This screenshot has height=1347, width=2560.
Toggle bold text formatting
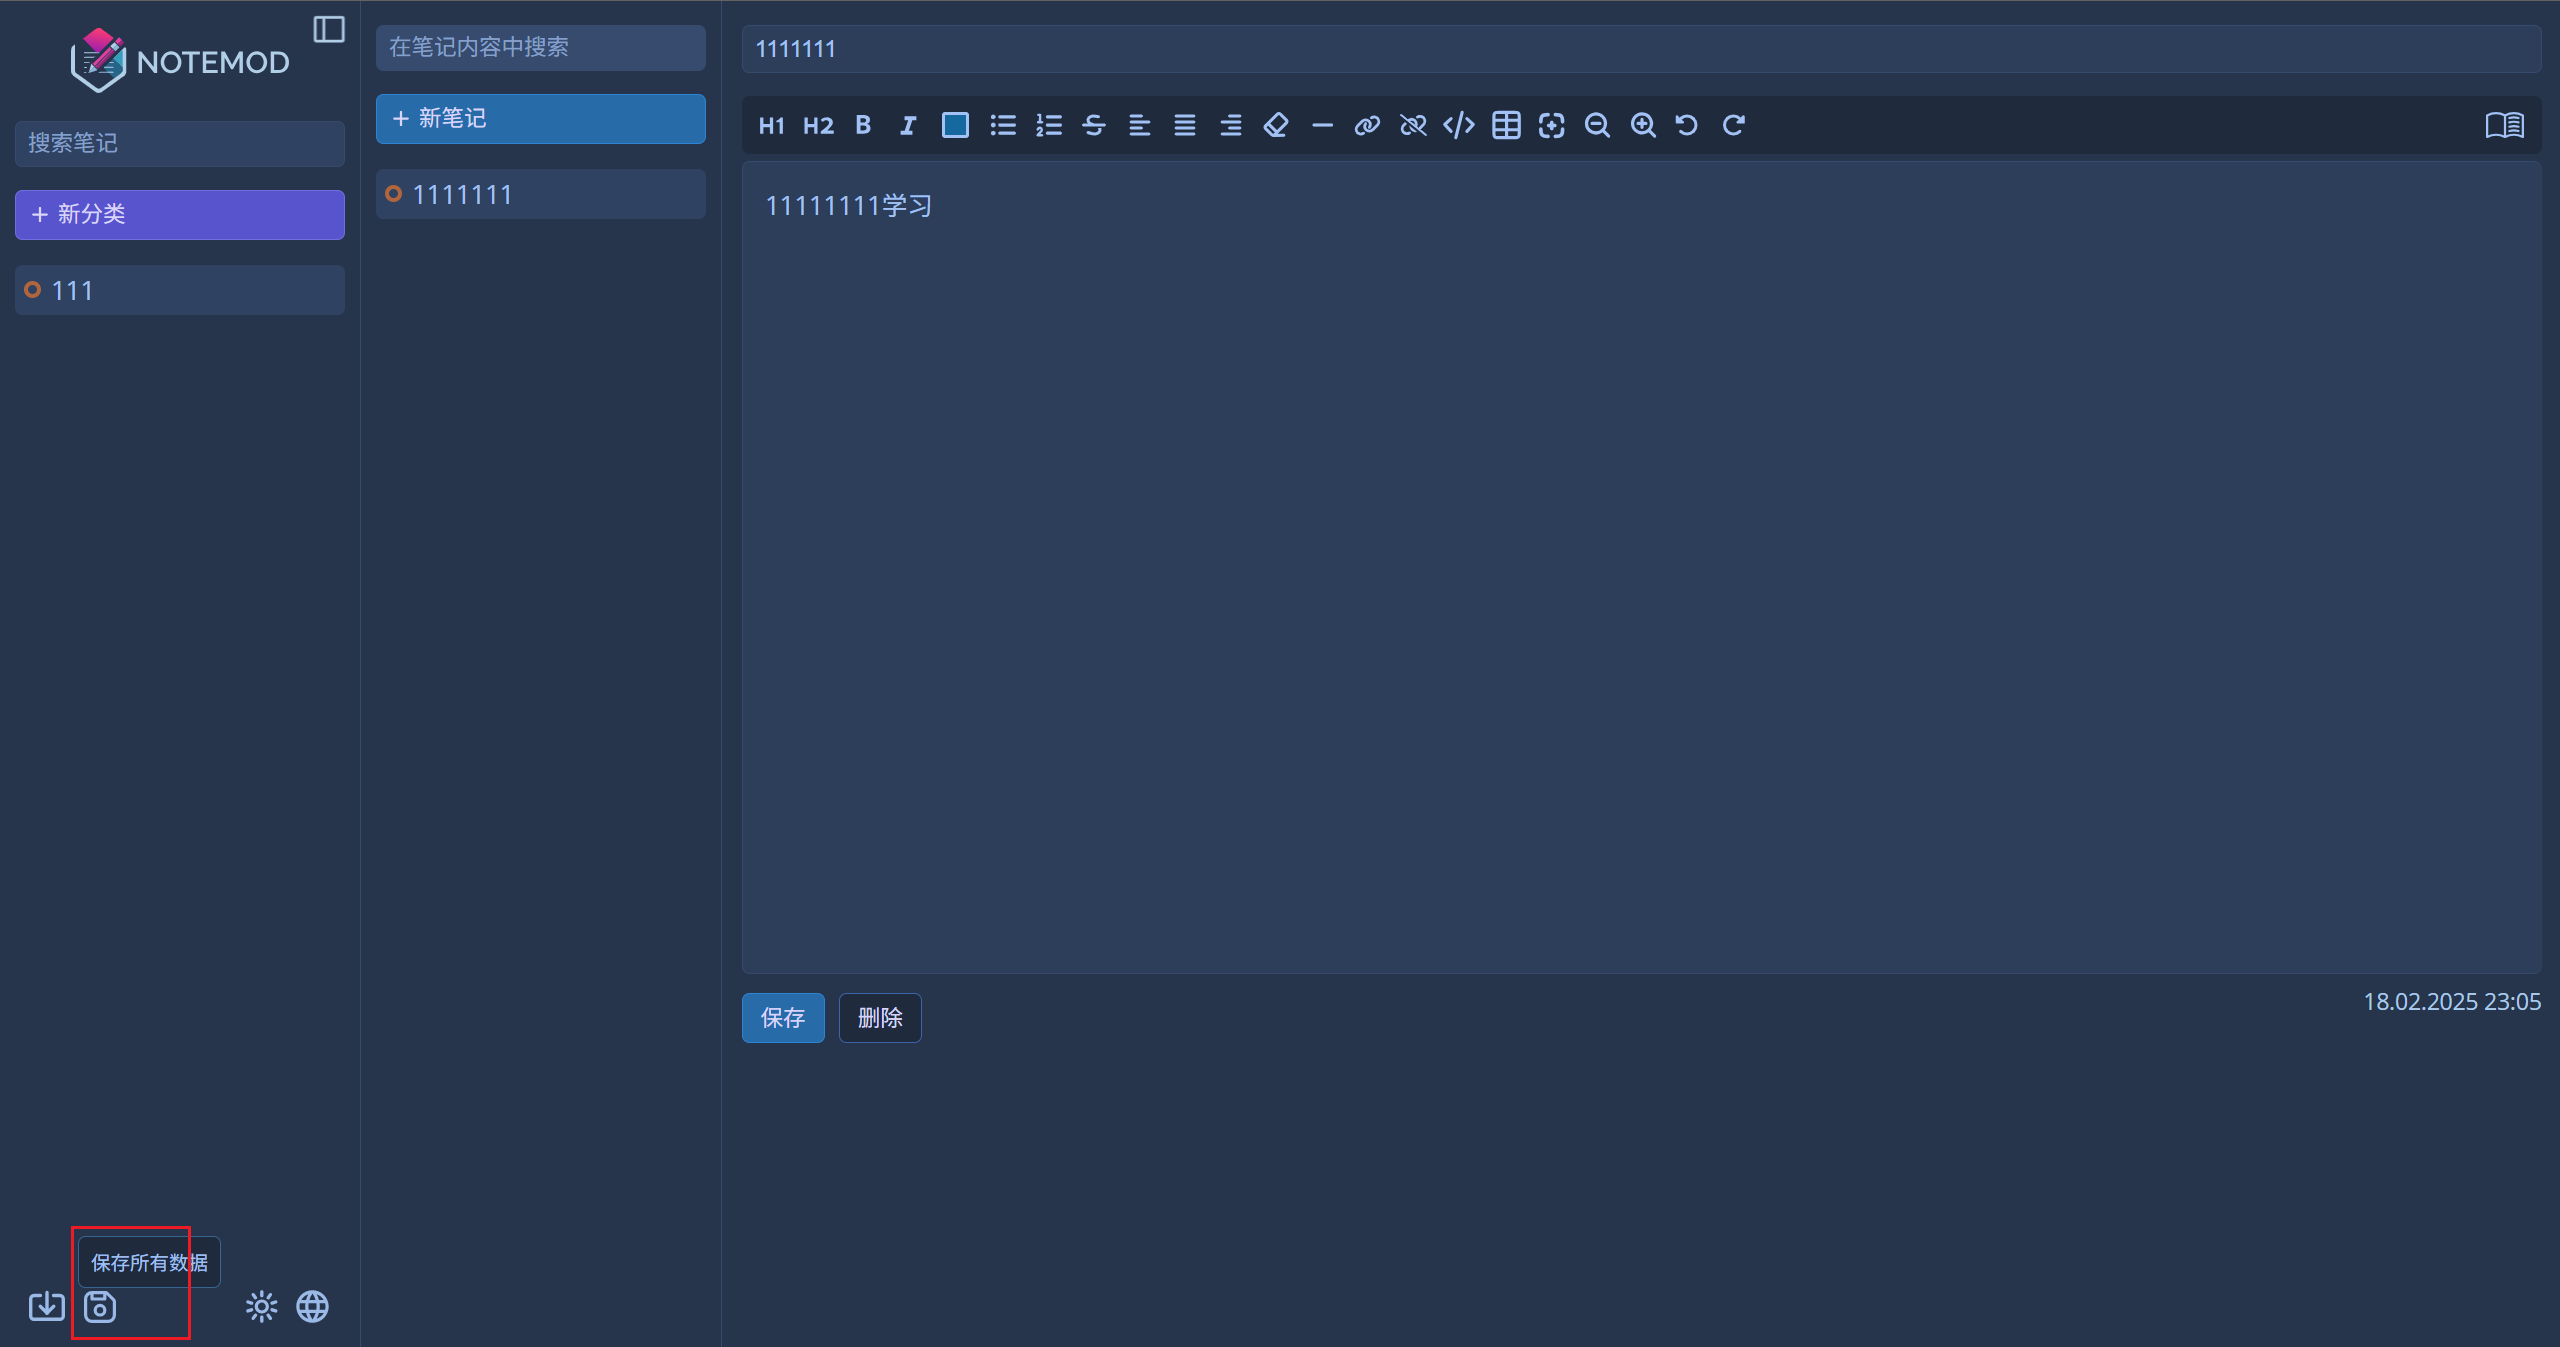(863, 125)
